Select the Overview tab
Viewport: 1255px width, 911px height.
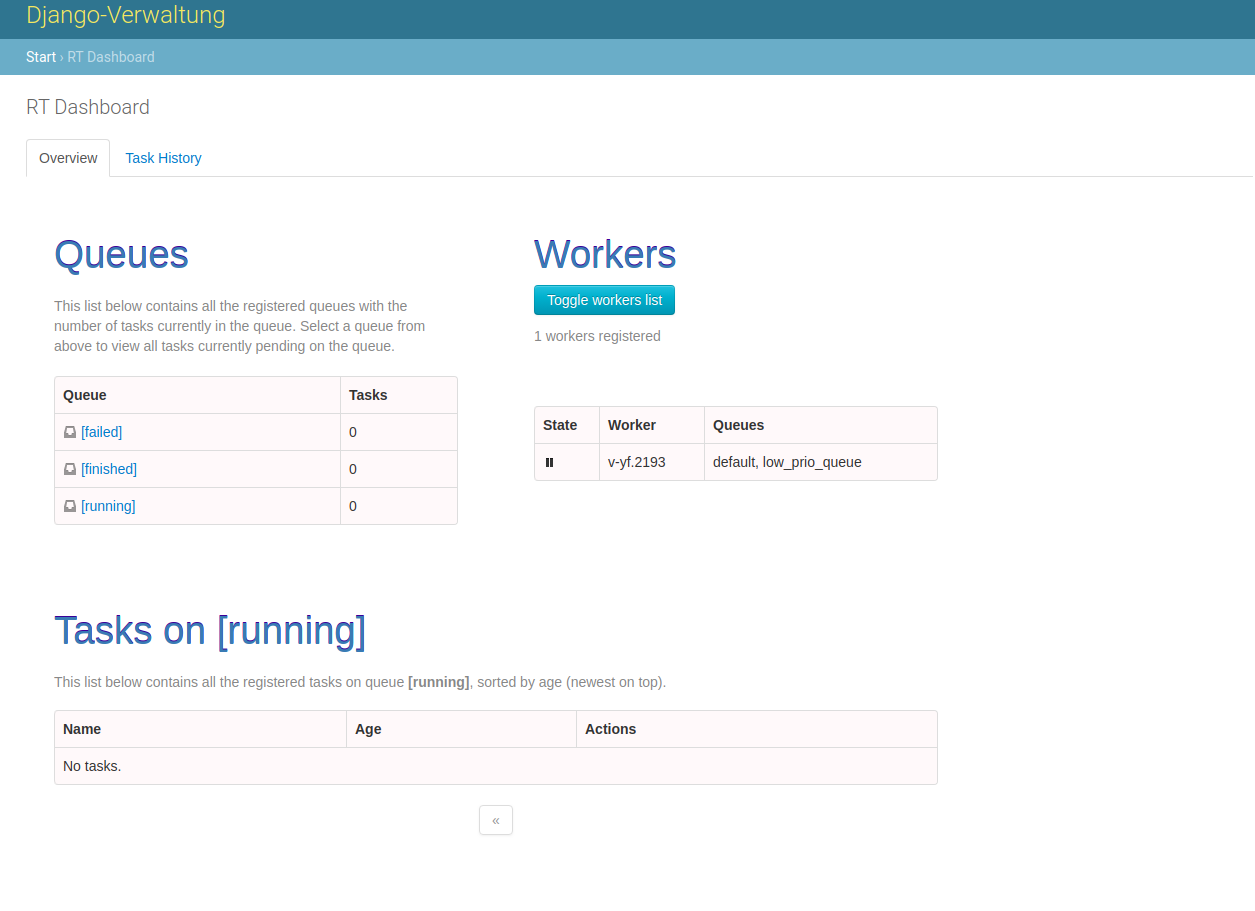pos(68,158)
